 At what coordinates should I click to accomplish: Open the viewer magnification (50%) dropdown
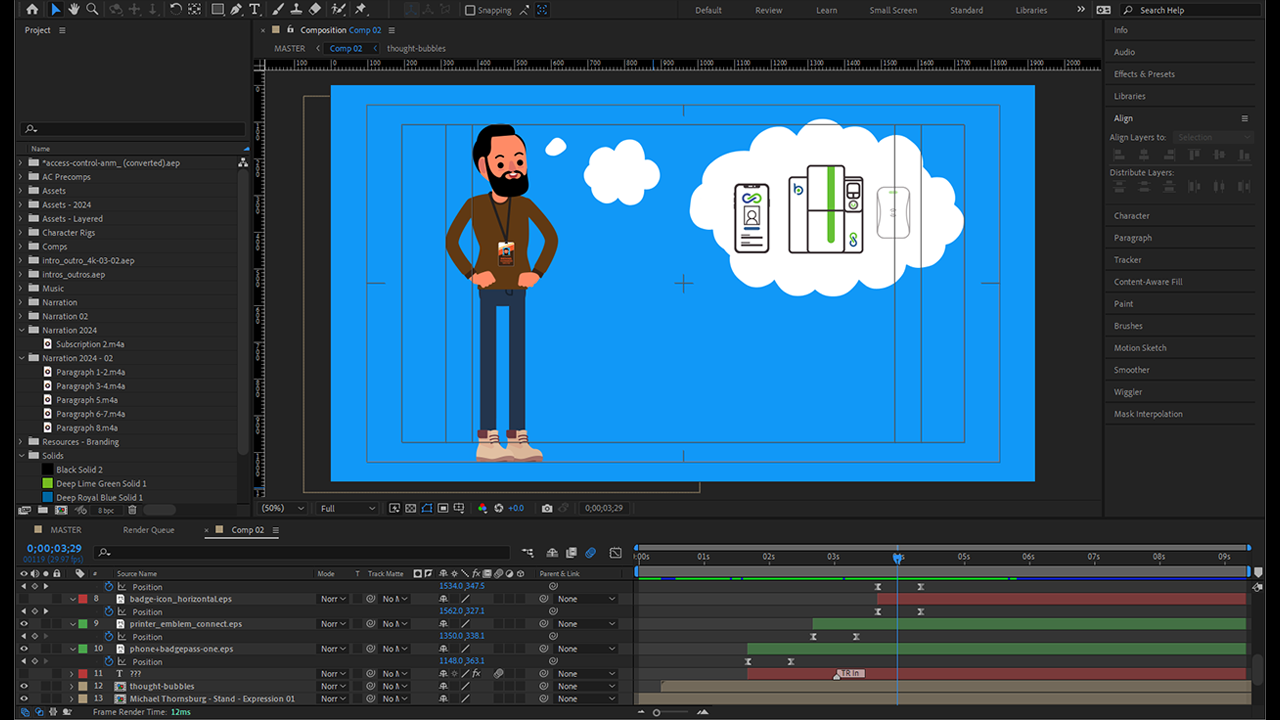285,508
